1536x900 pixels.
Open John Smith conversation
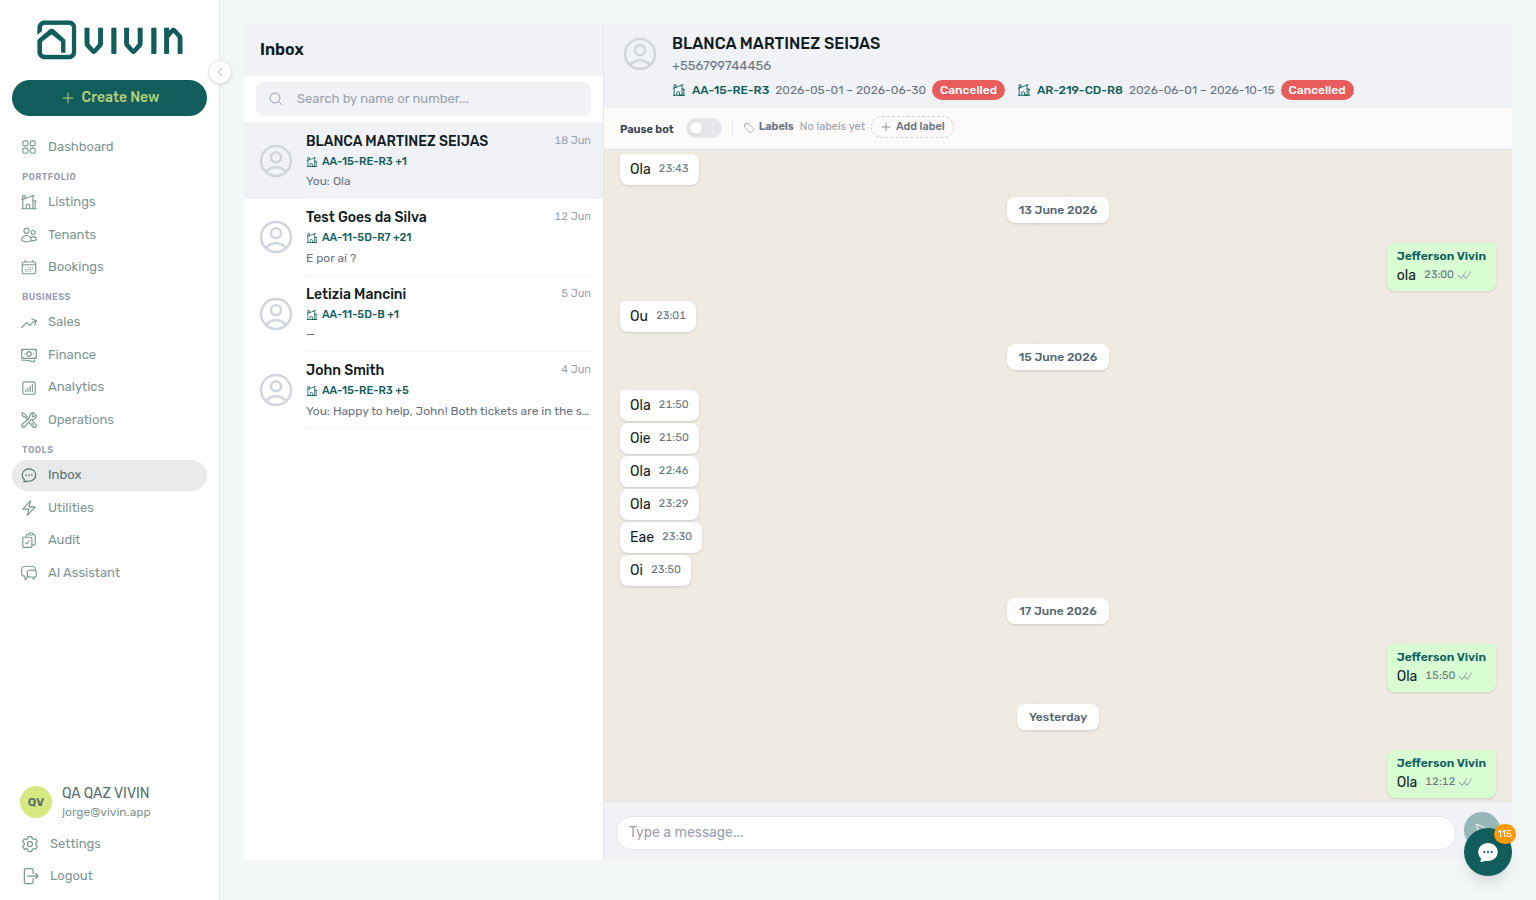423,390
